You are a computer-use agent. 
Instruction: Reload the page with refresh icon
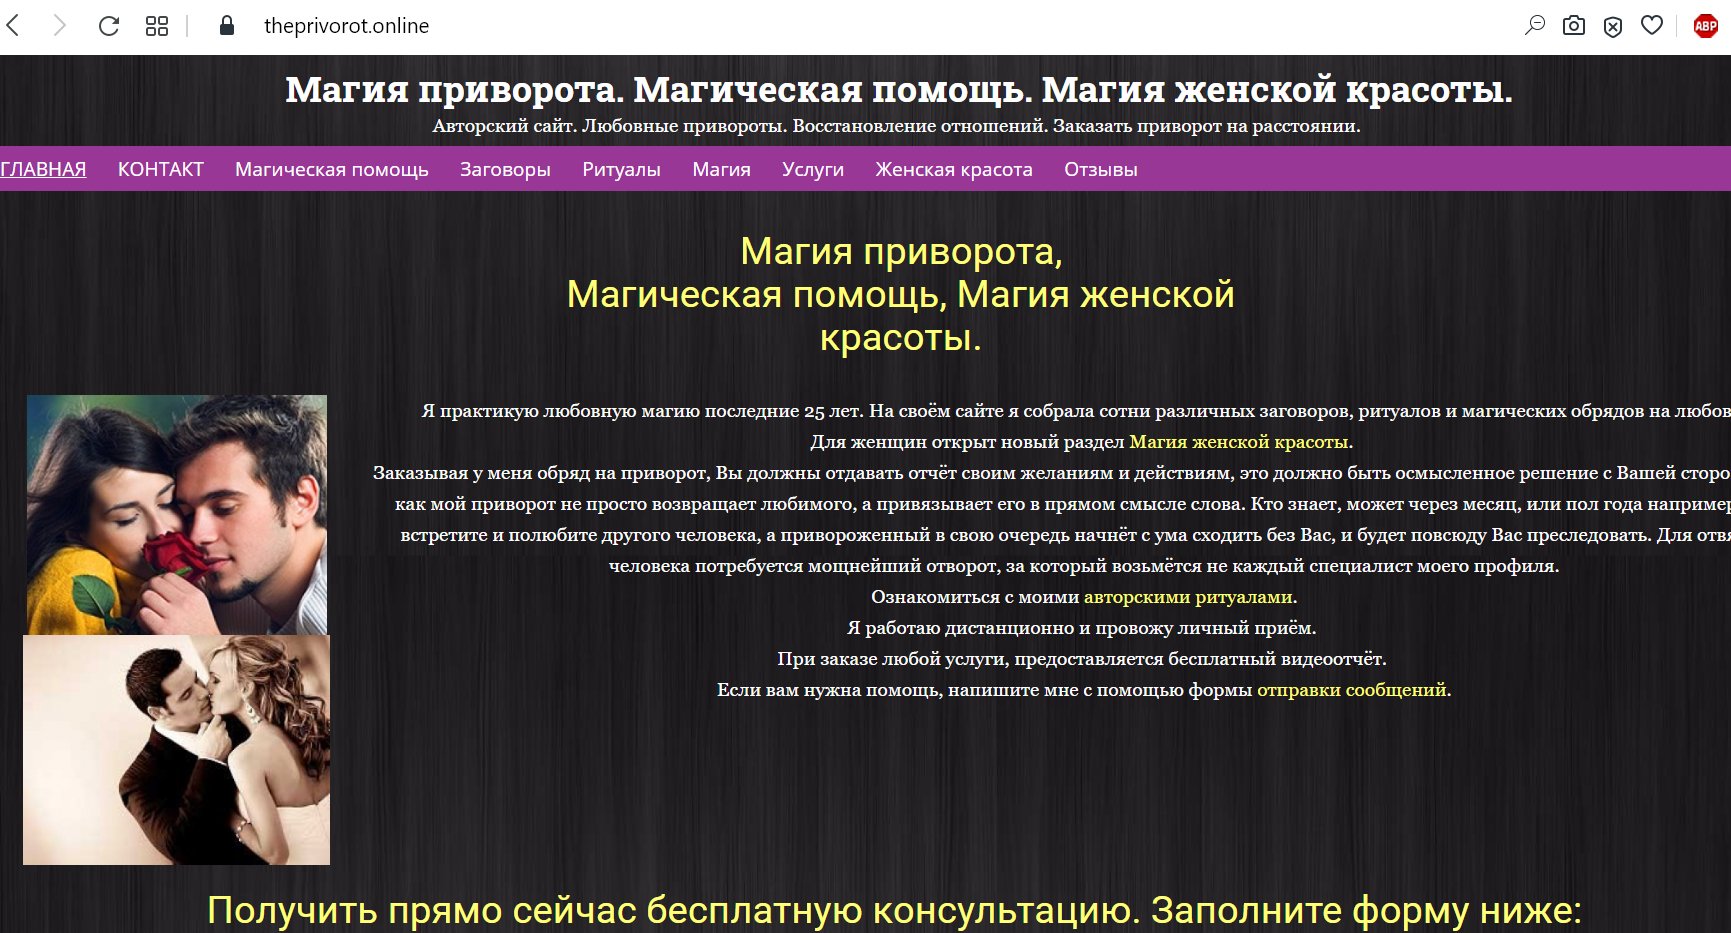tap(109, 26)
